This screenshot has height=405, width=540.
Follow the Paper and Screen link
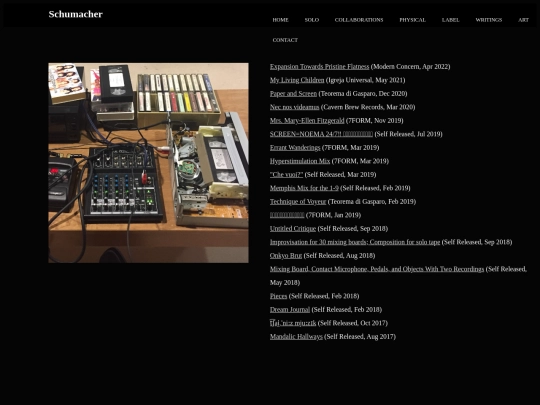(293, 93)
